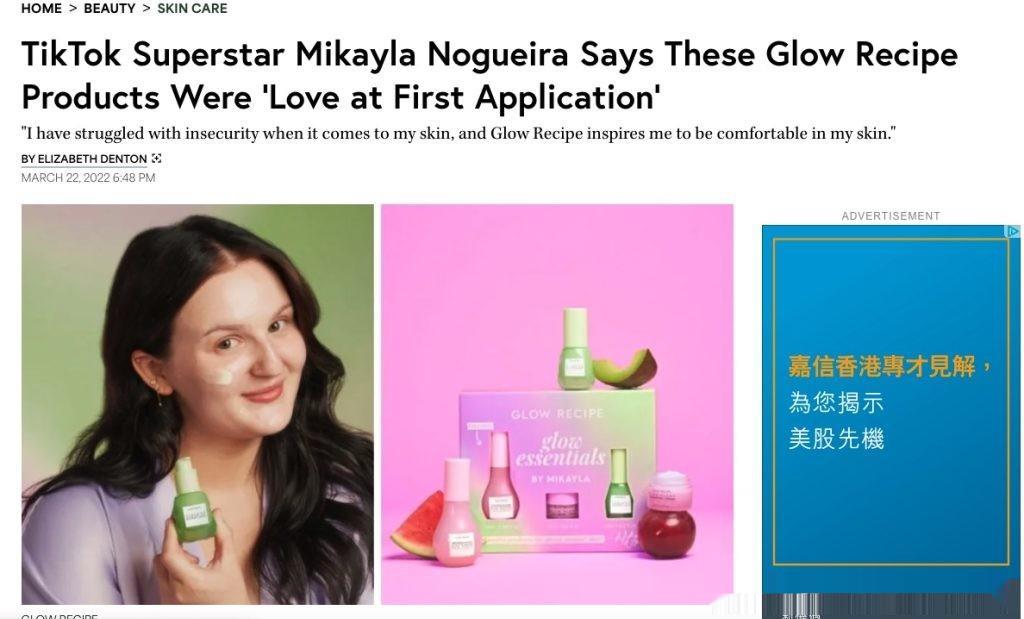Image resolution: width=1024 pixels, height=619 pixels.
Task: Click the ADVERTISEMENT label above the banner
Action: pyautogui.click(x=891, y=216)
